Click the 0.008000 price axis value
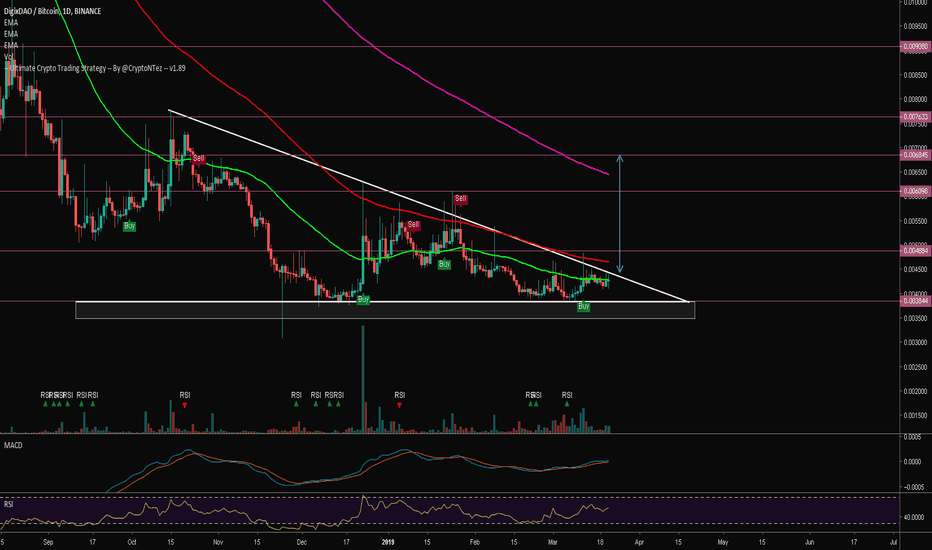The height and width of the screenshot is (550, 932). (x=915, y=99)
